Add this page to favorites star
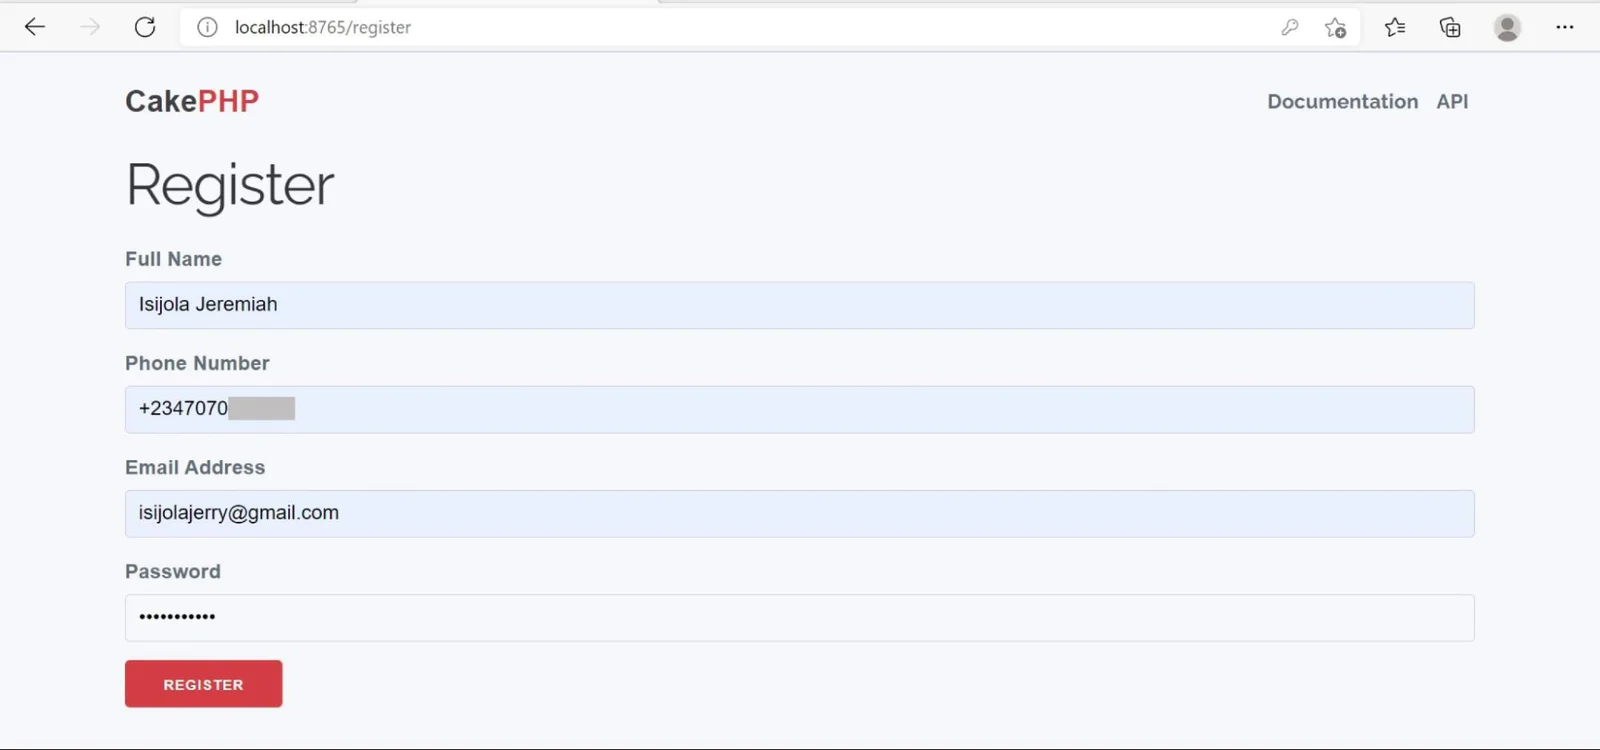This screenshot has height=750, width=1600. [1335, 28]
